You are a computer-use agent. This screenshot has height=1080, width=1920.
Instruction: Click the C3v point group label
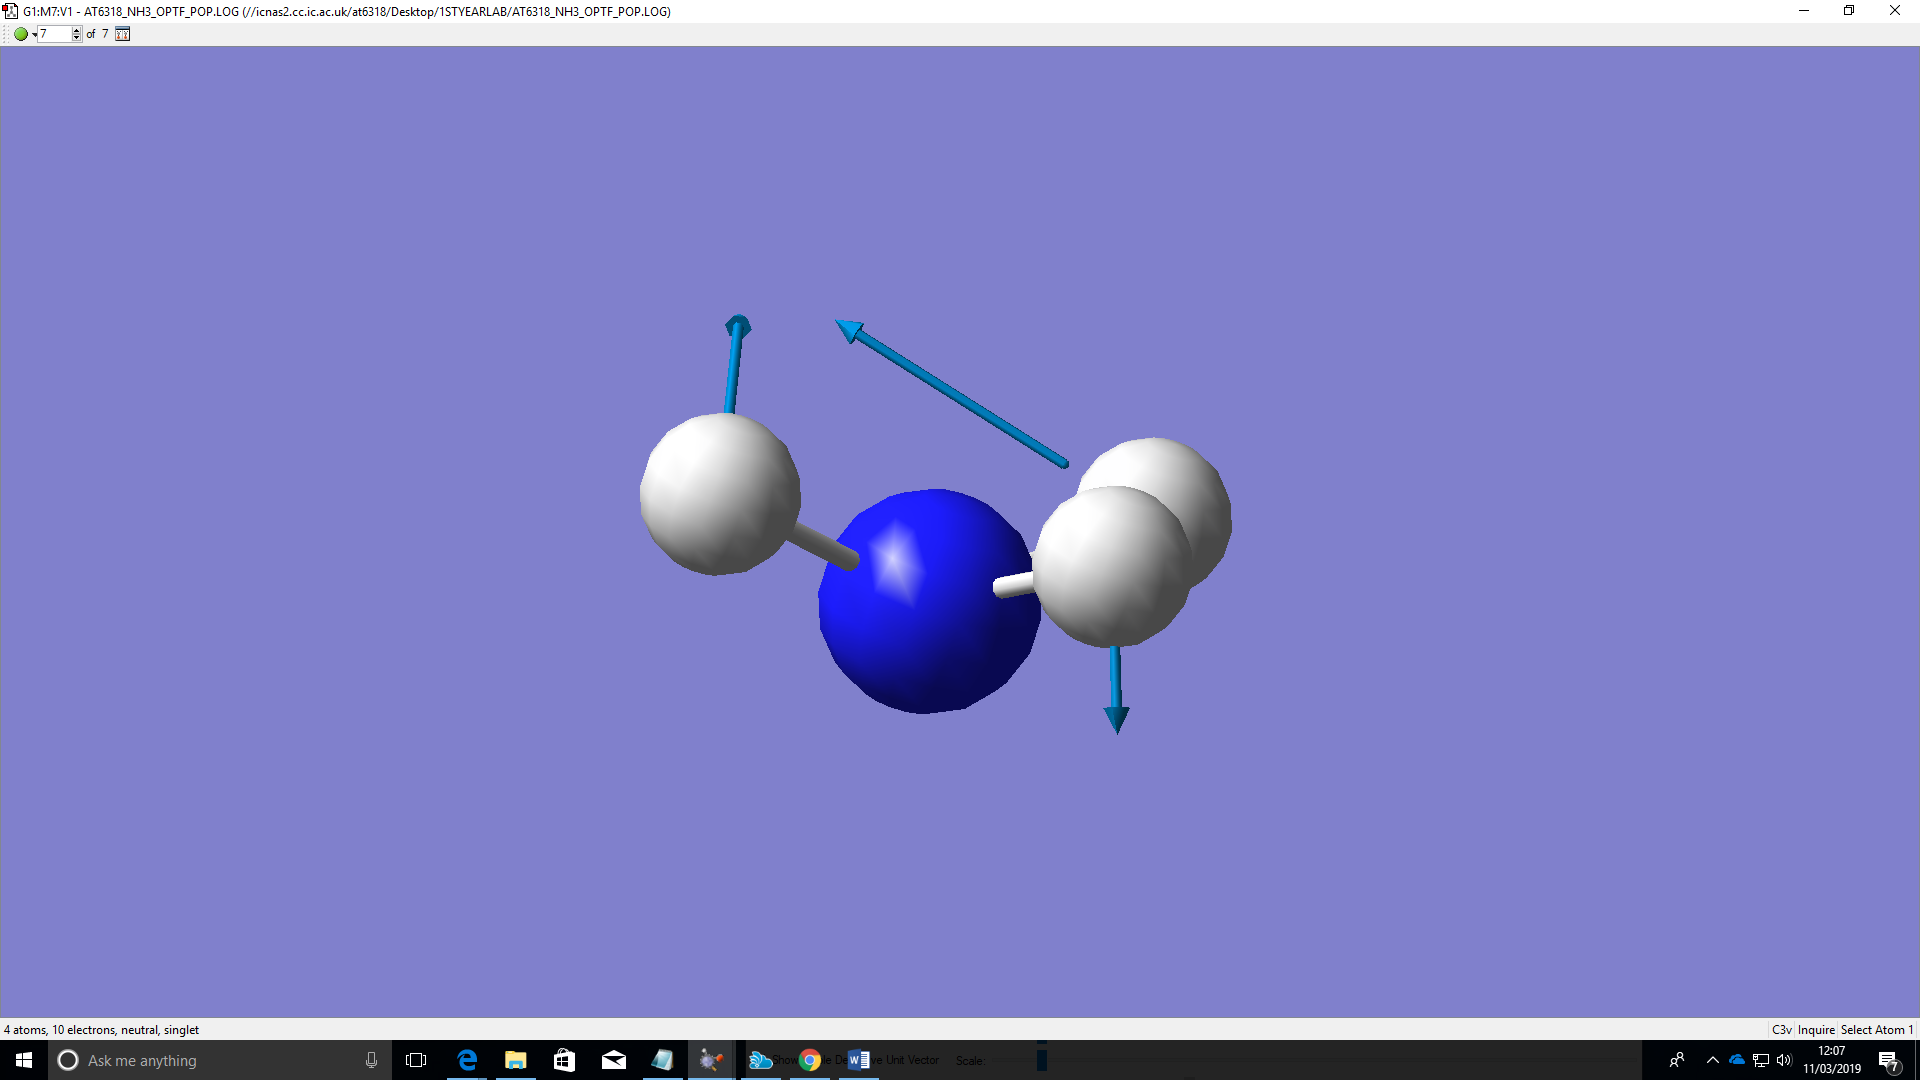pyautogui.click(x=1781, y=1029)
